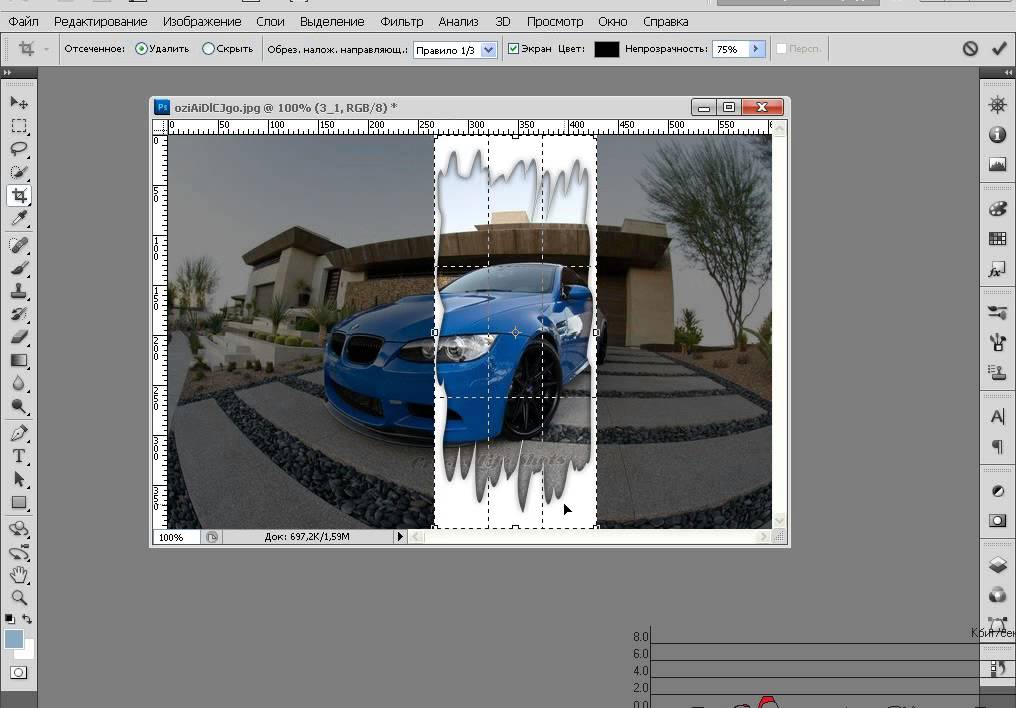Open the Styles panel
The image size is (1016, 708).
[997, 269]
